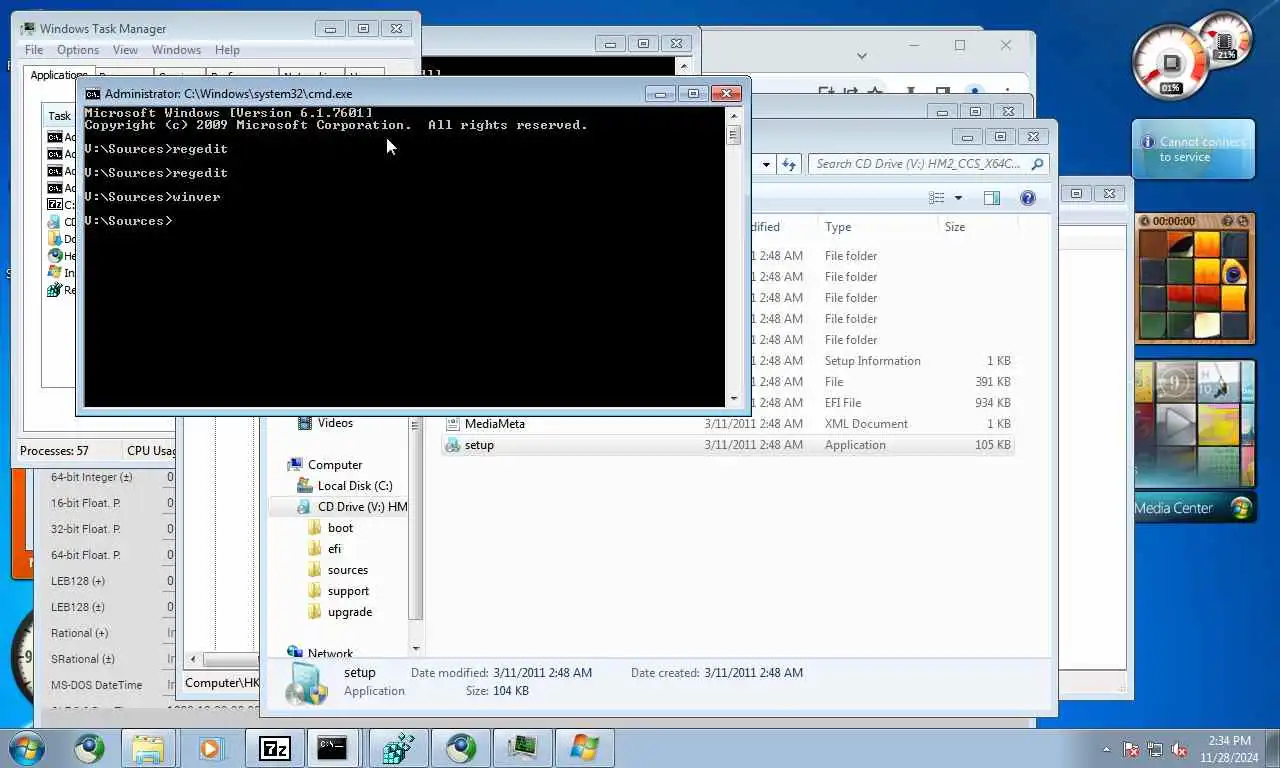Click the cmd window scroll-down arrow
The image size is (1280, 768).
pos(733,398)
